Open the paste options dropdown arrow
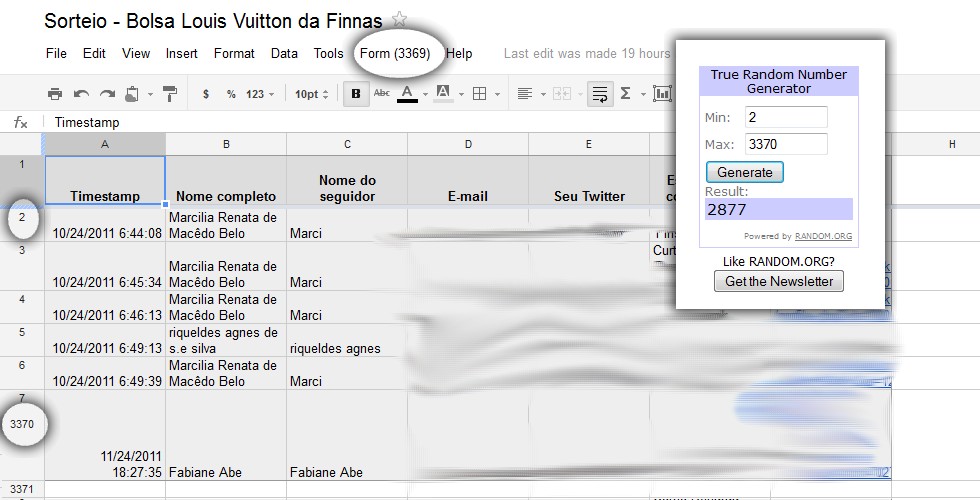980x500 pixels. (x=151, y=94)
